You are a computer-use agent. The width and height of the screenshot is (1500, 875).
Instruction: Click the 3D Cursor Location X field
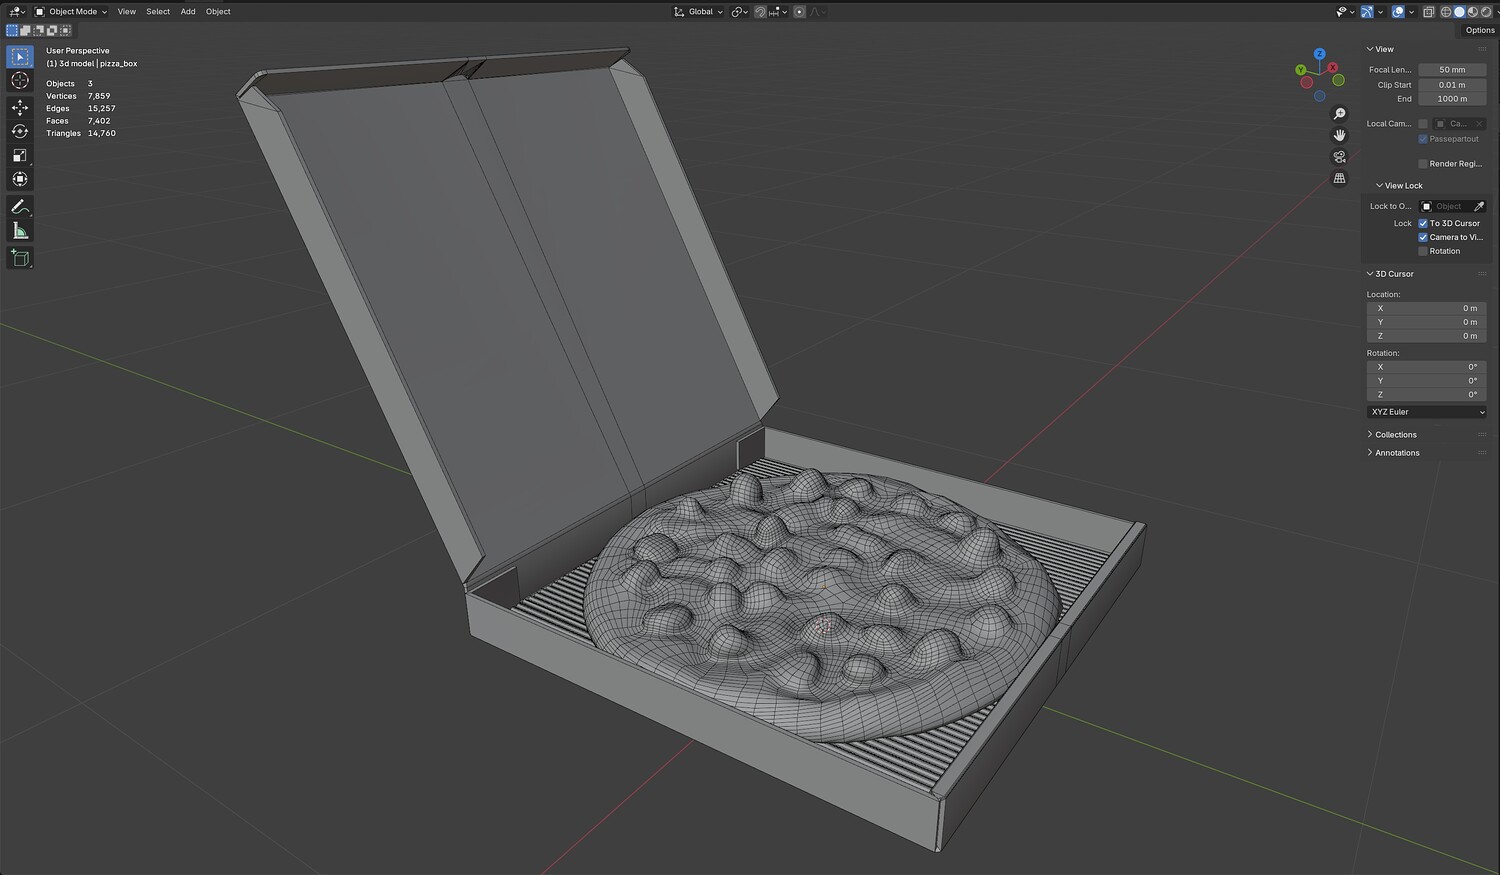point(1427,308)
